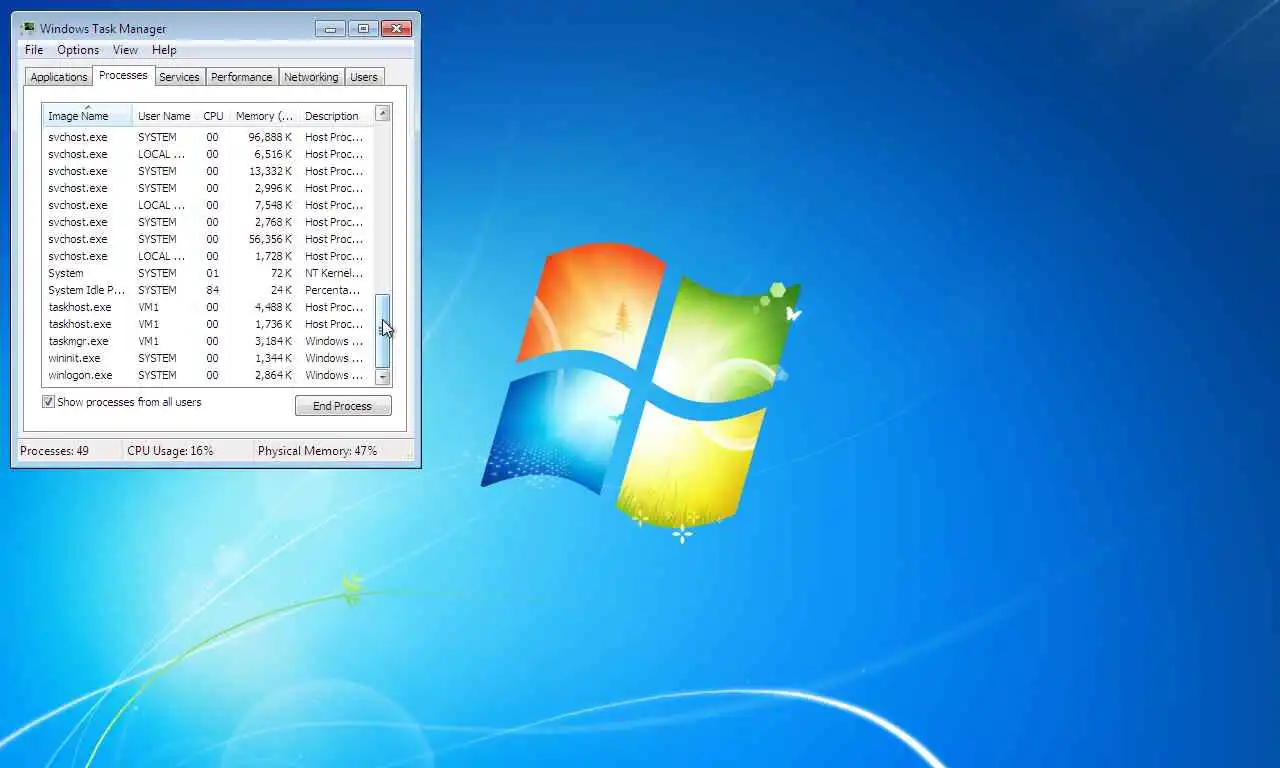Click the Physical Memory: 47% status entry

tap(317, 451)
